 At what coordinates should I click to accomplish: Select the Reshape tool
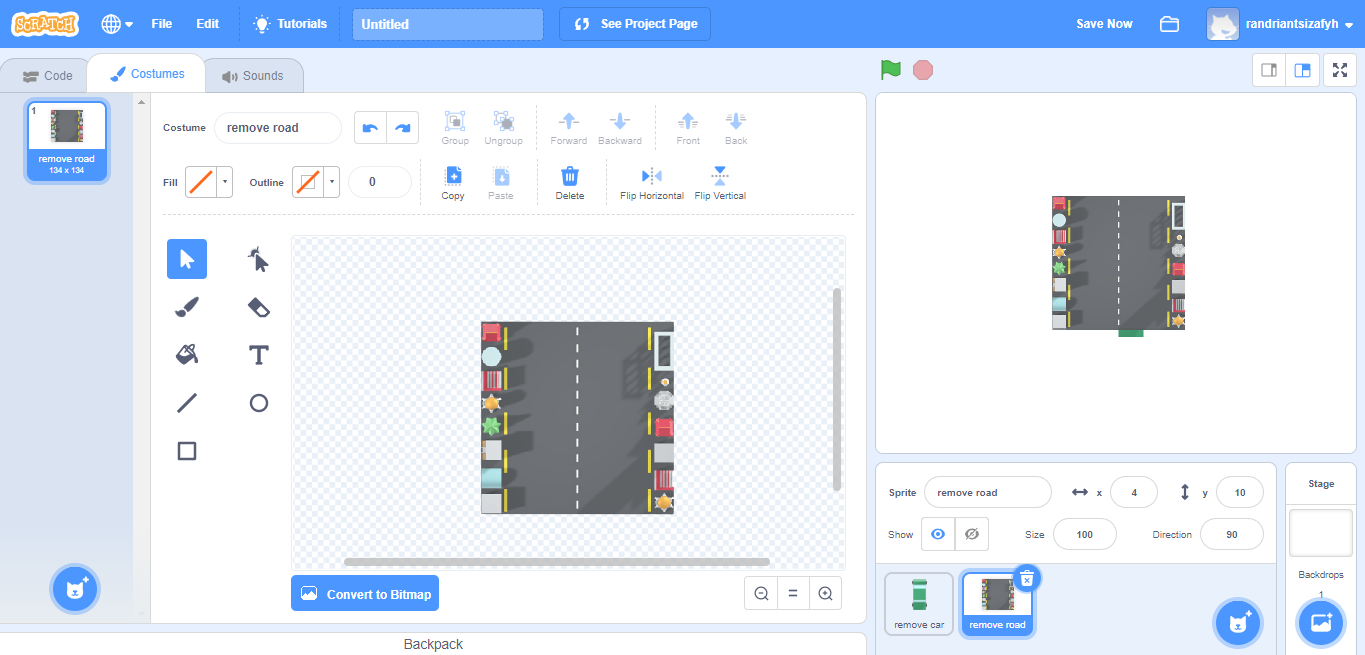257,259
